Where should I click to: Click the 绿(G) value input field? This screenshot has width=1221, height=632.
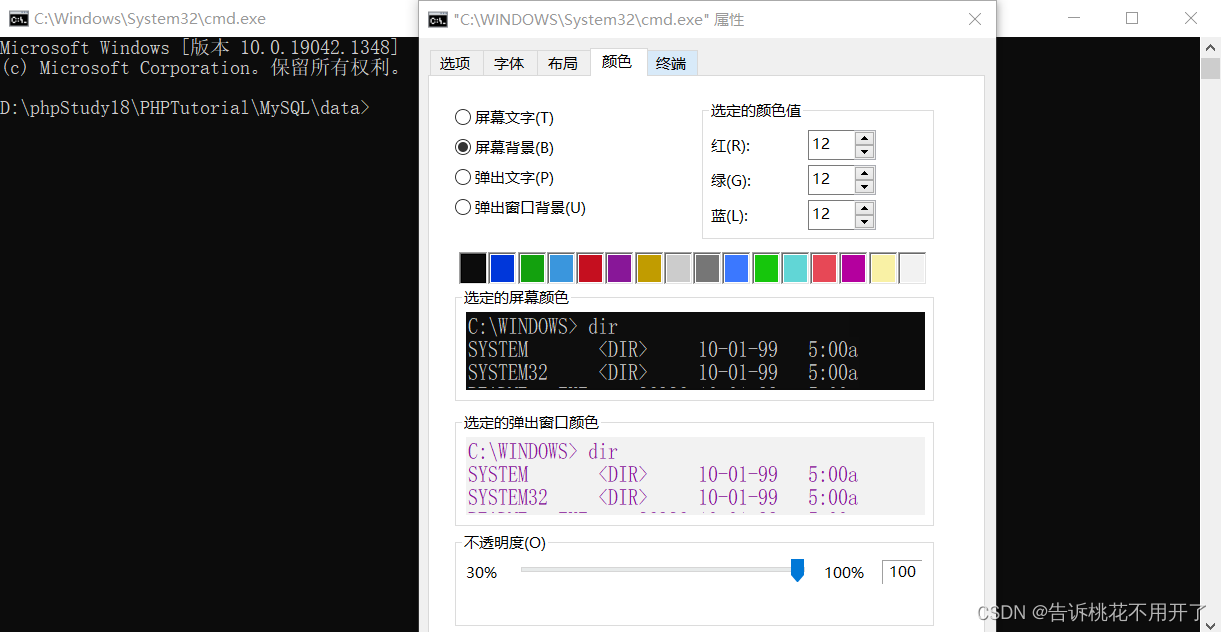tap(832, 180)
